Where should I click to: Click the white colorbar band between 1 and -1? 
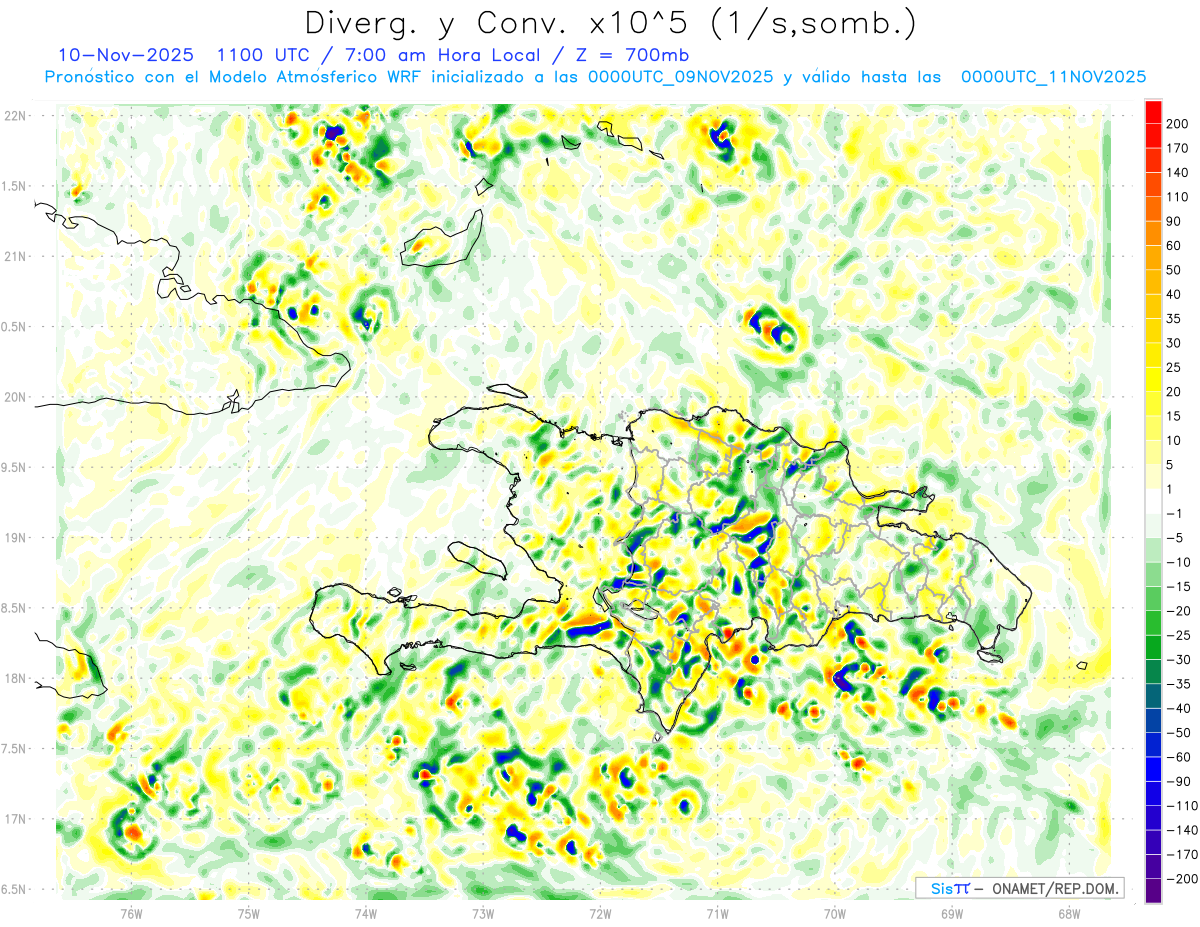click(1153, 502)
